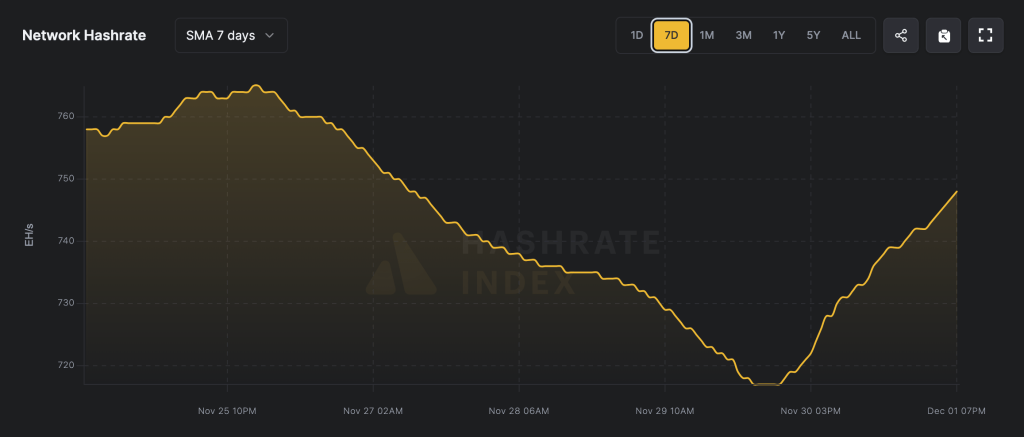Select the Nov 28 06AM date marker
Viewport: 1024px width, 437px height.
click(x=519, y=410)
